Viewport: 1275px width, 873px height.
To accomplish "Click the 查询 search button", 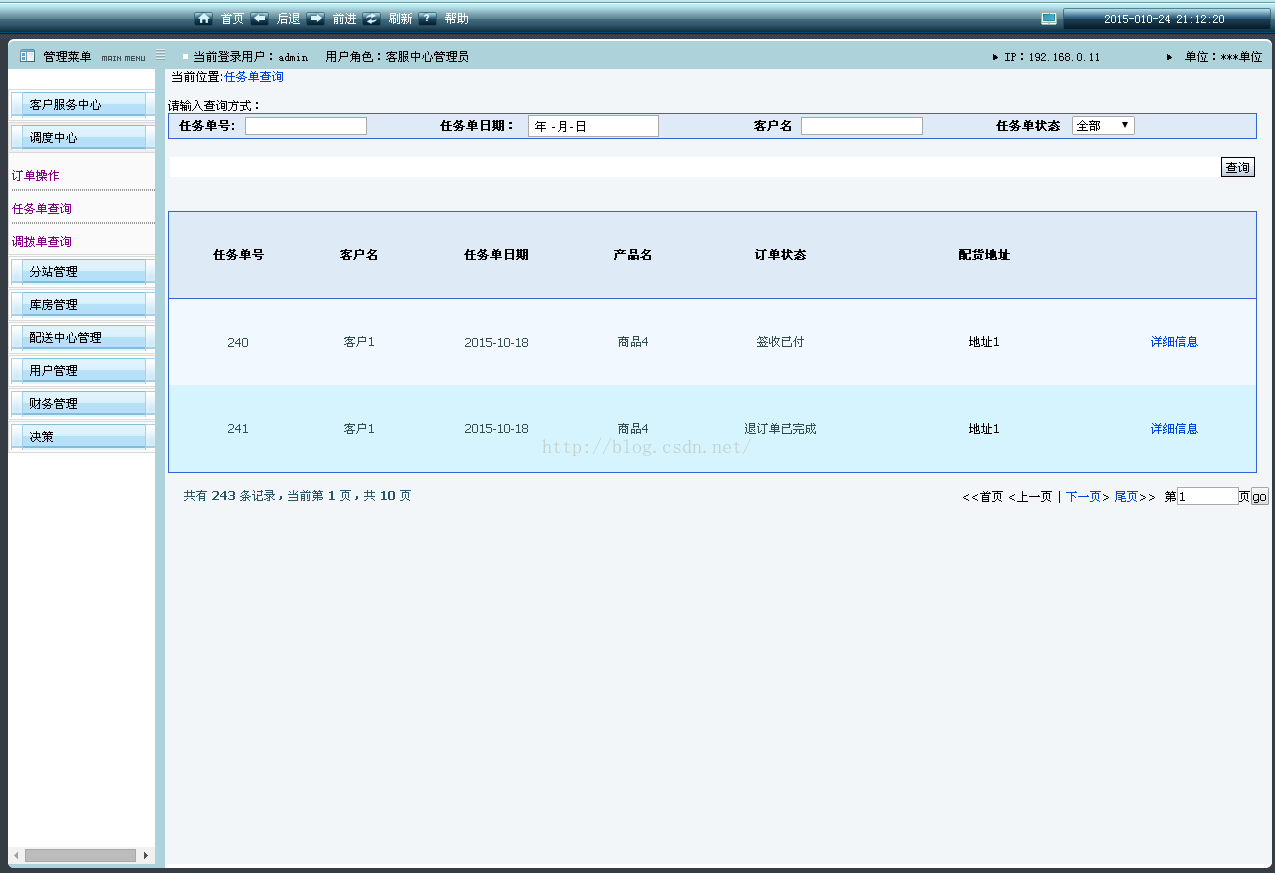I will click(x=1238, y=167).
